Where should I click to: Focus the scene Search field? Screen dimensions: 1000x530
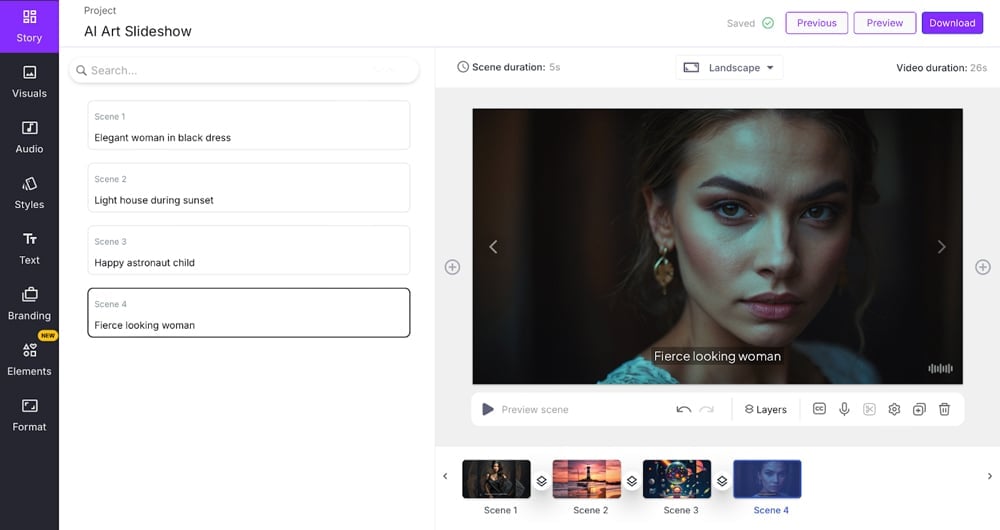pos(244,70)
